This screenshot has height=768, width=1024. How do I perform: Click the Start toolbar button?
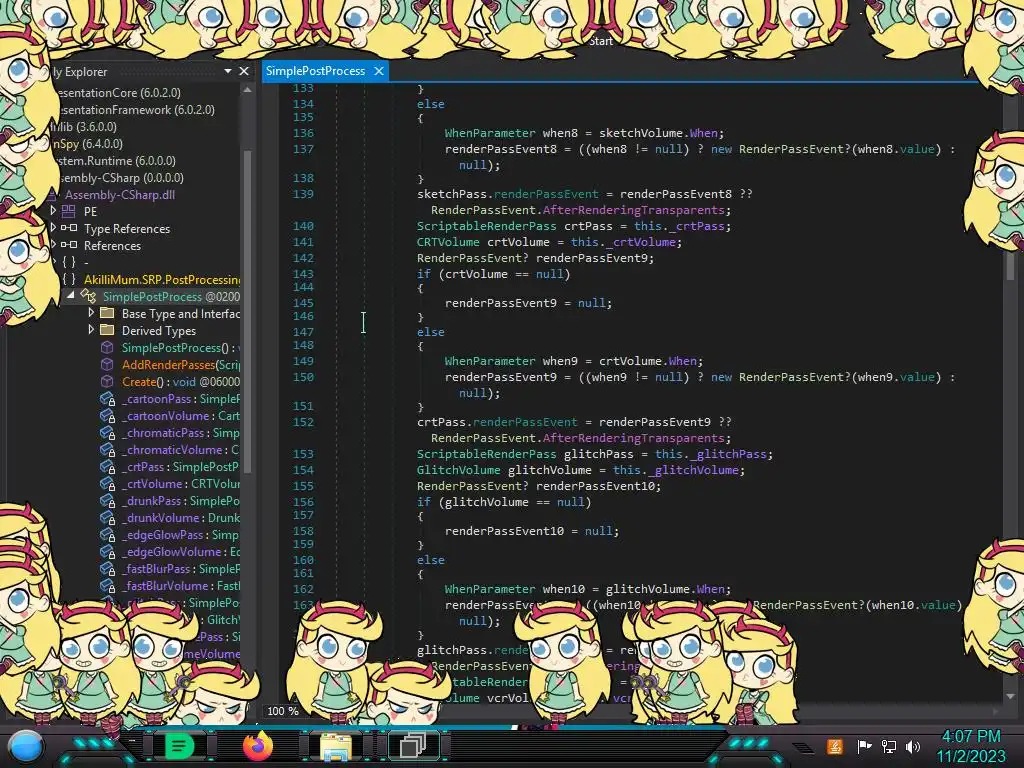pyautogui.click(x=601, y=41)
